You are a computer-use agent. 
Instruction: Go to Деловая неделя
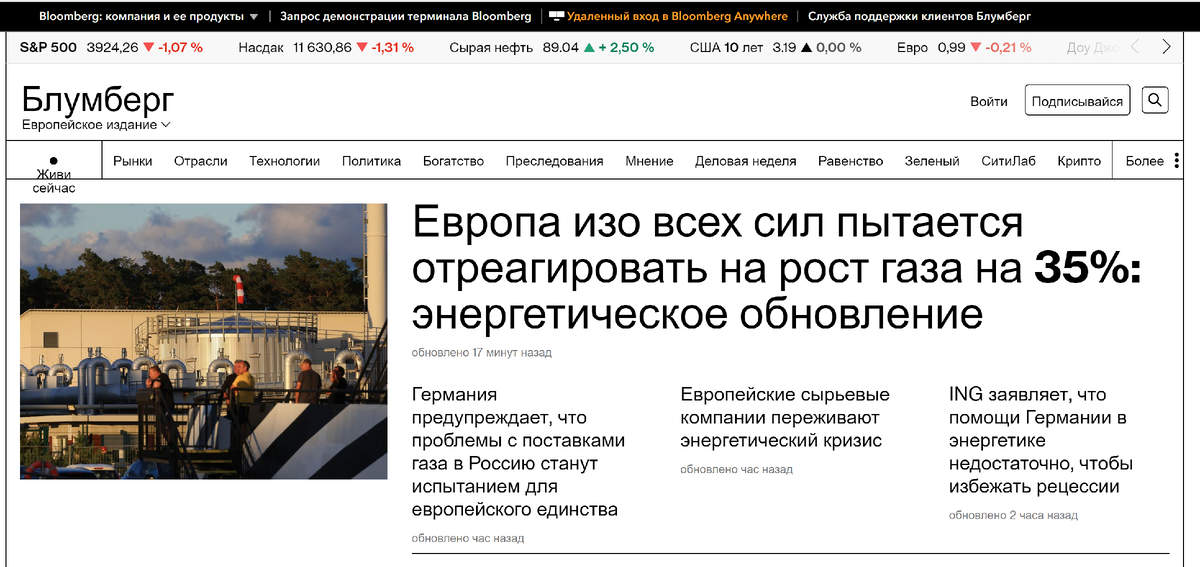pos(746,161)
